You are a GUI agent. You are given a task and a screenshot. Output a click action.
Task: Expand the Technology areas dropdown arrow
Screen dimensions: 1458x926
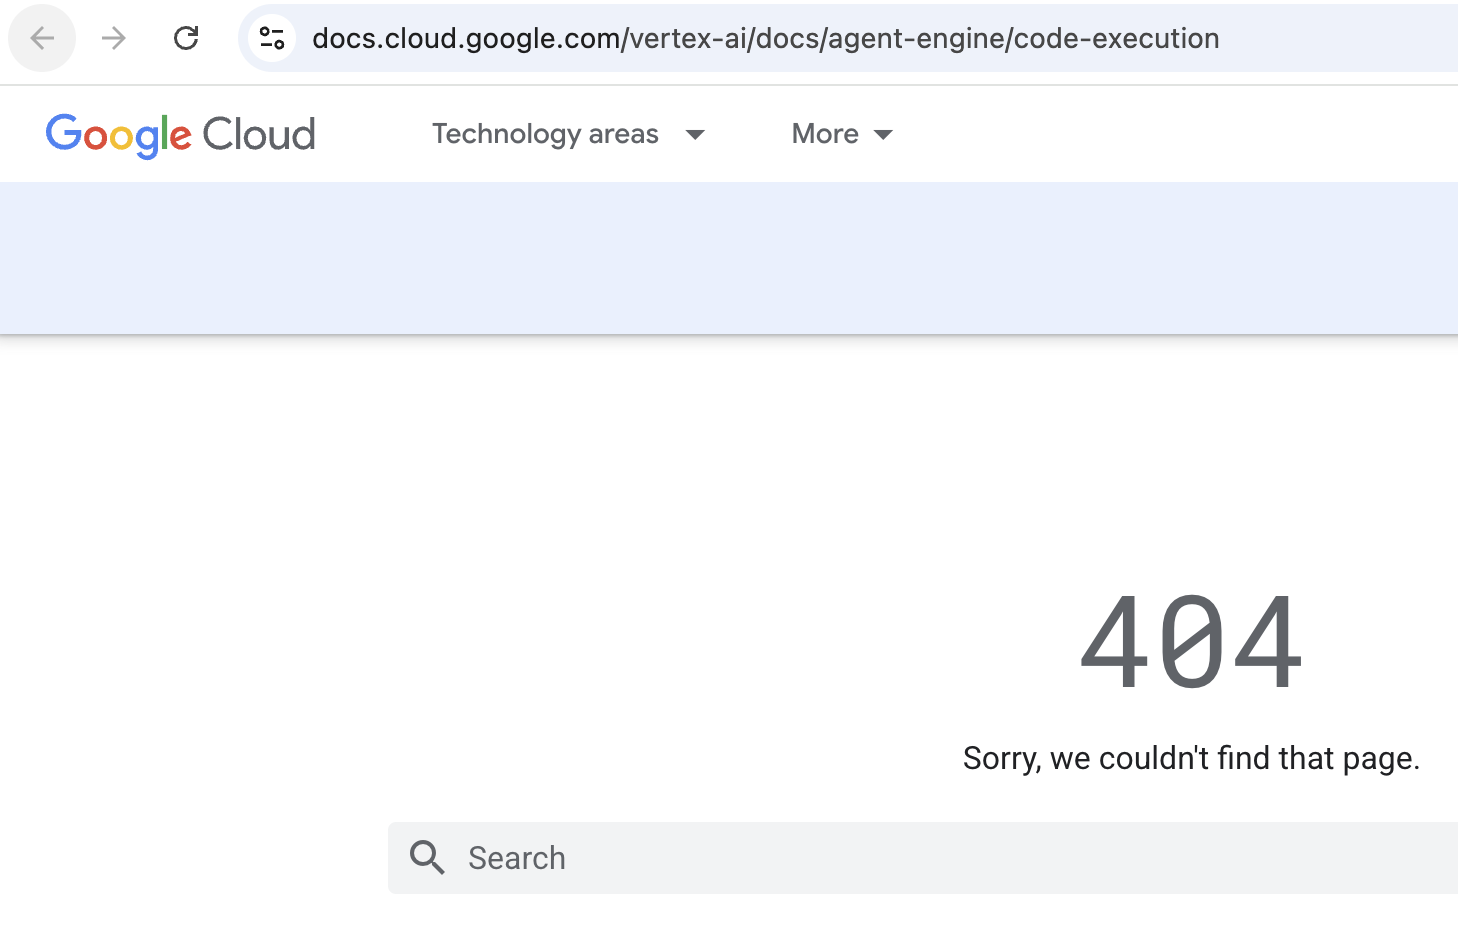click(695, 134)
